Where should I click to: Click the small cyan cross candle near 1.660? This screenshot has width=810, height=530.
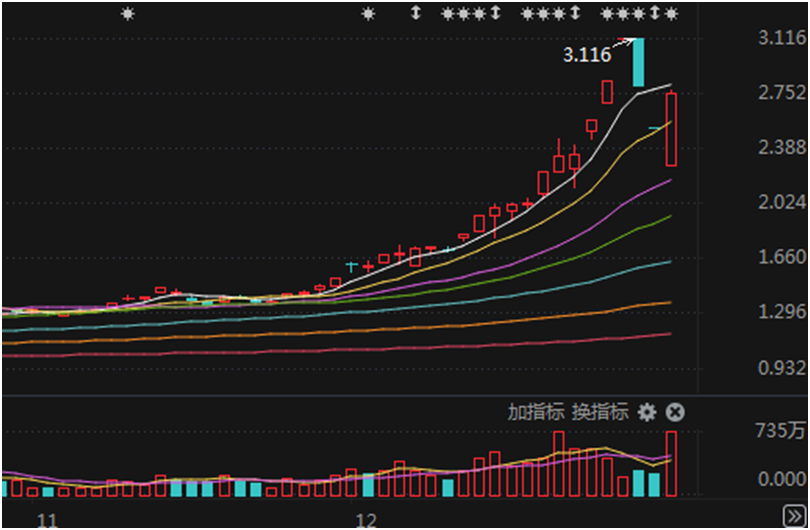352,265
